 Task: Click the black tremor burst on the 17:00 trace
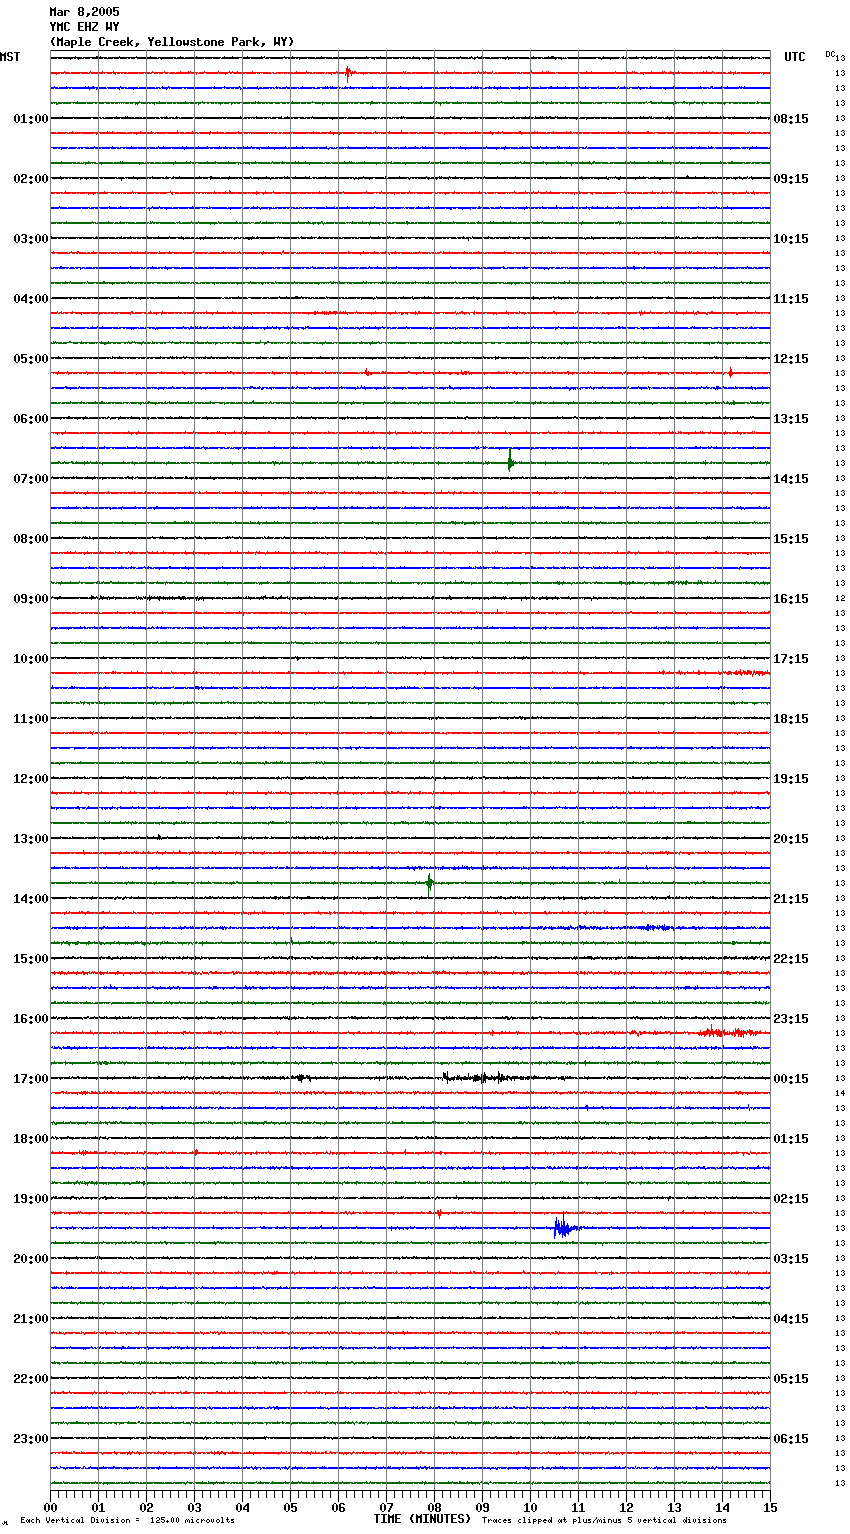pyautogui.click(x=489, y=1078)
